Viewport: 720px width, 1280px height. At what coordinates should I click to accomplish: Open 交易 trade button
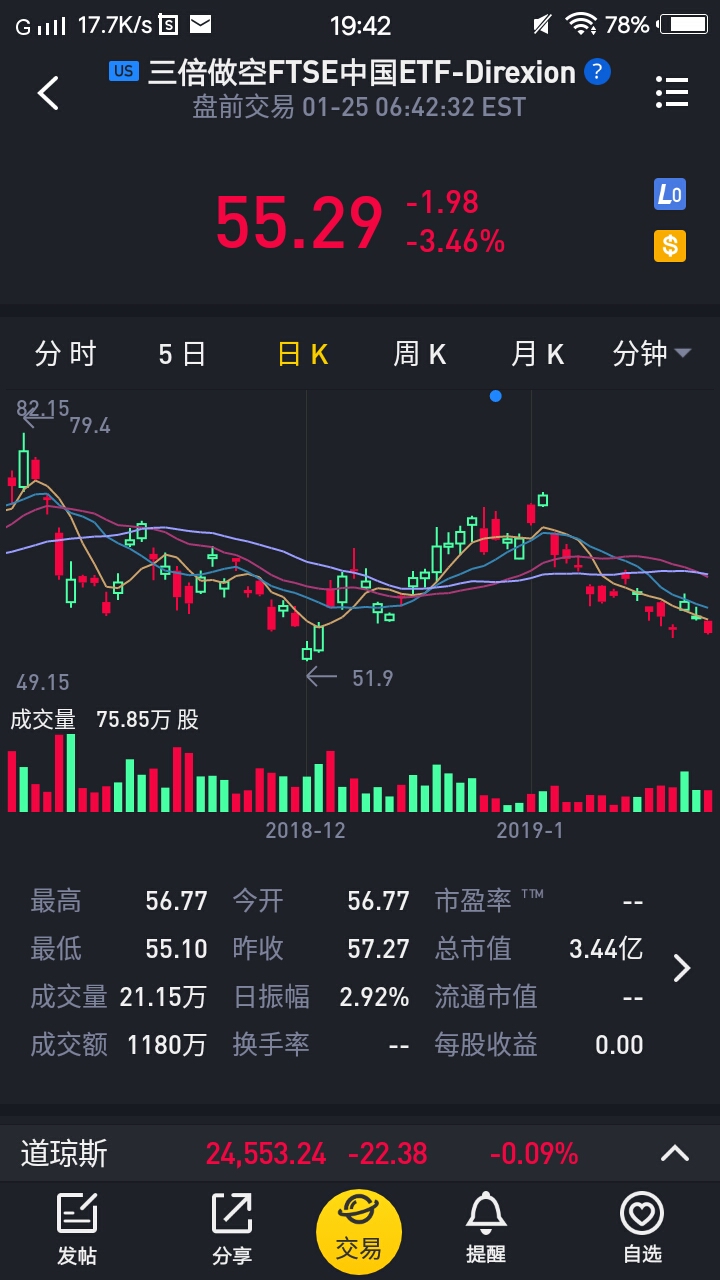(x=359, y=1232)
